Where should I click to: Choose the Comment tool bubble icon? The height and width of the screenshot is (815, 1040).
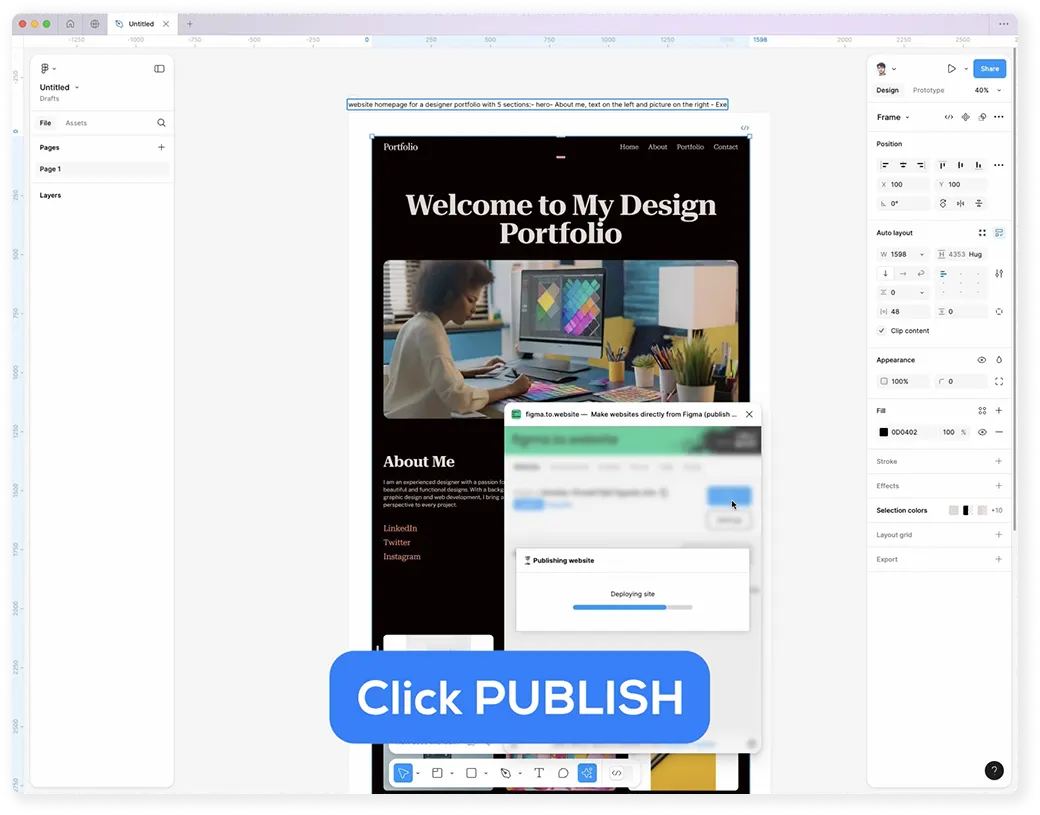click(x=563, y=773)
